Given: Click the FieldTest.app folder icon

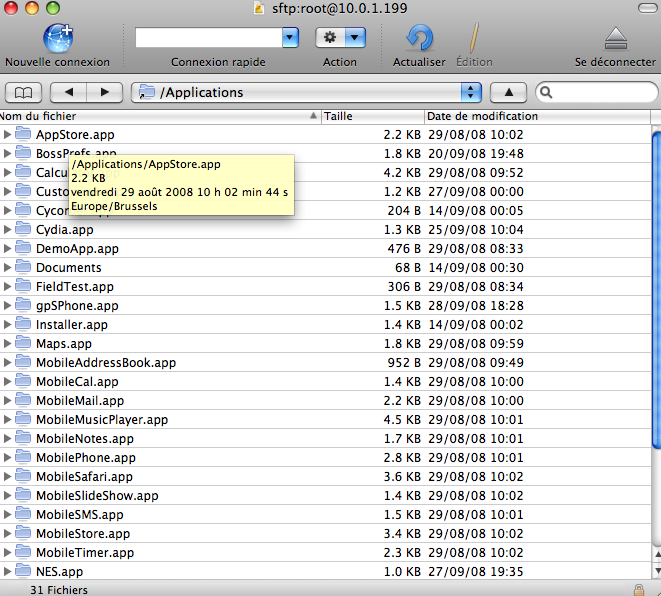Looking at the screenshot, I should (x=23, y=286).
